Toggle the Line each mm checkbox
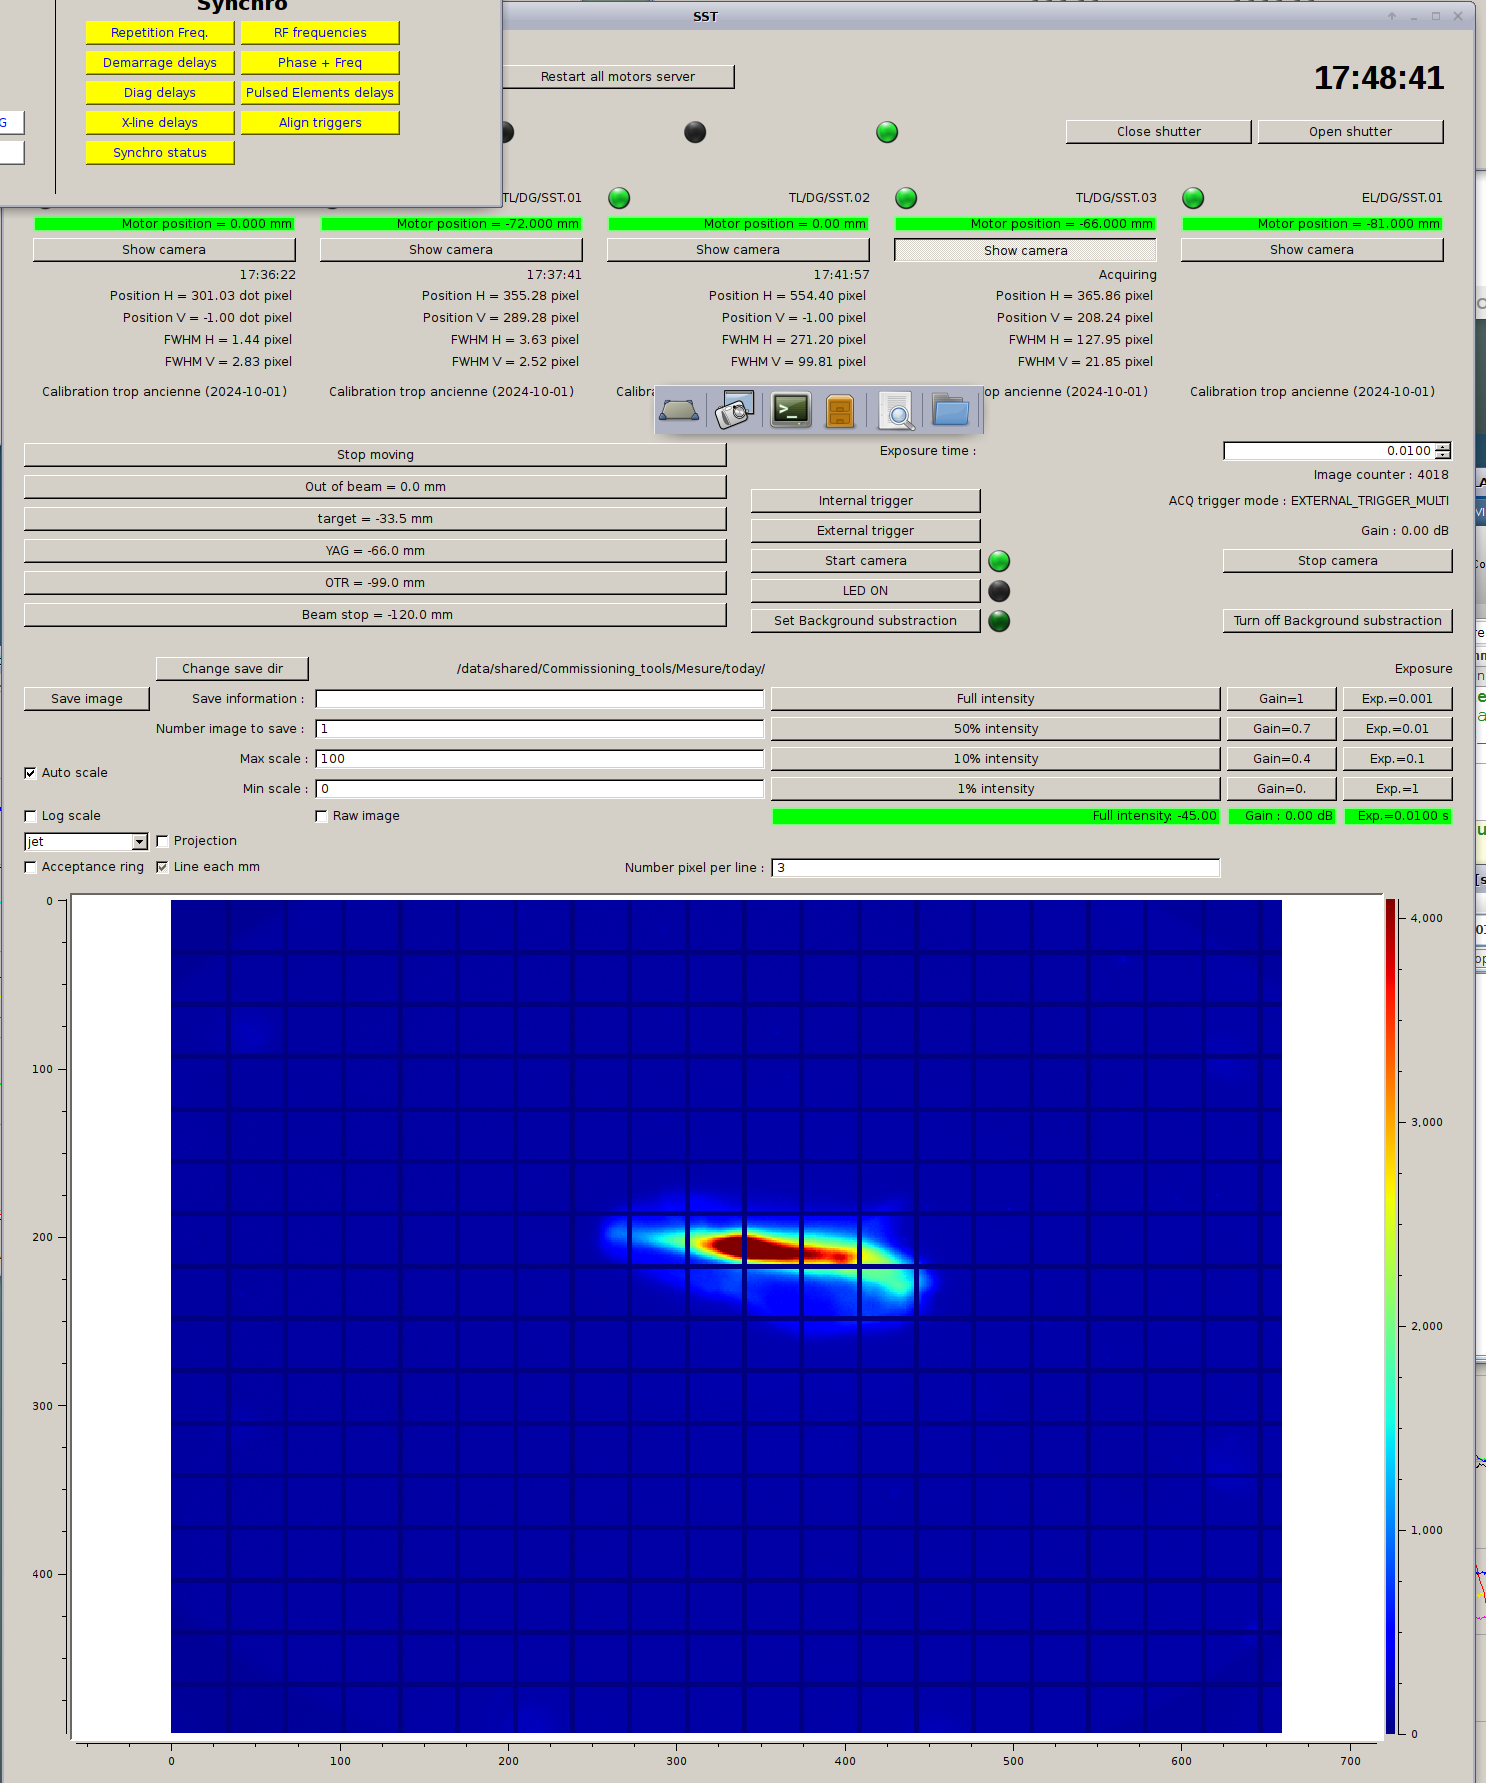 [162, 867]
